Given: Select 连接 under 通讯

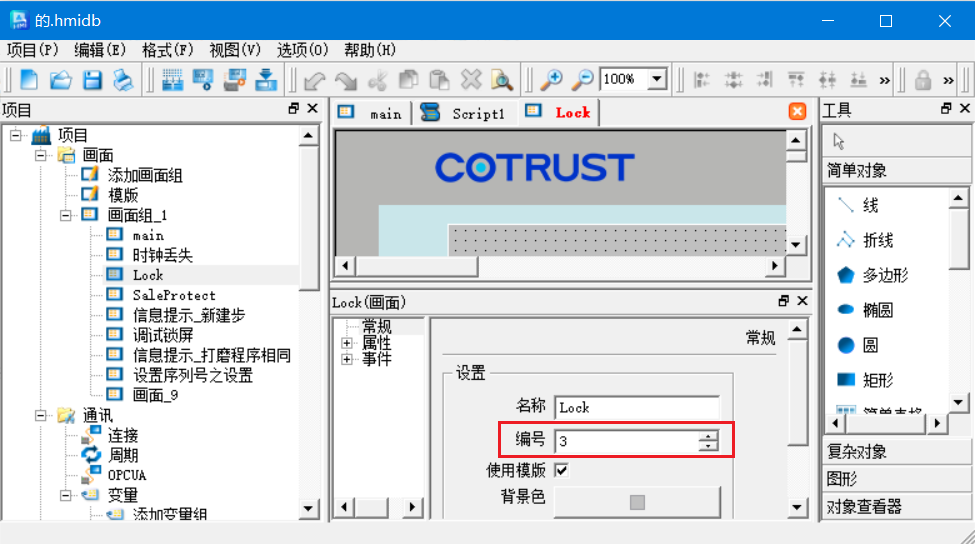Looking at the screenshot, I should [x=122, y=435].
